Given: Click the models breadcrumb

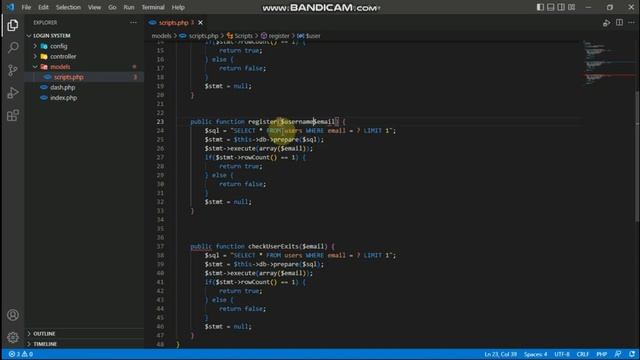Looking at the screenshot, I should (x=161, y=36).
